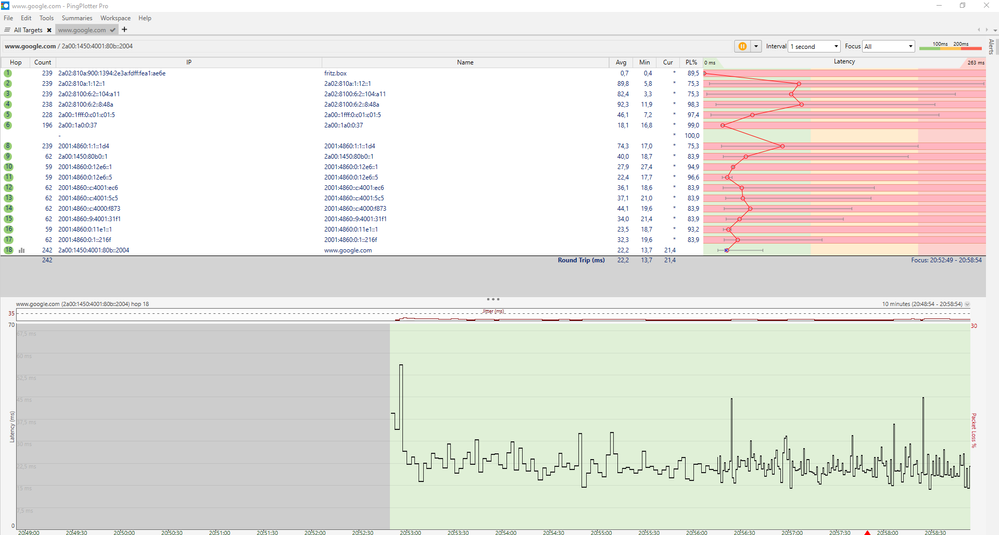Viewport: 999px width, 535px height.
Task: Click the Min column header
Action: point(645,62)
